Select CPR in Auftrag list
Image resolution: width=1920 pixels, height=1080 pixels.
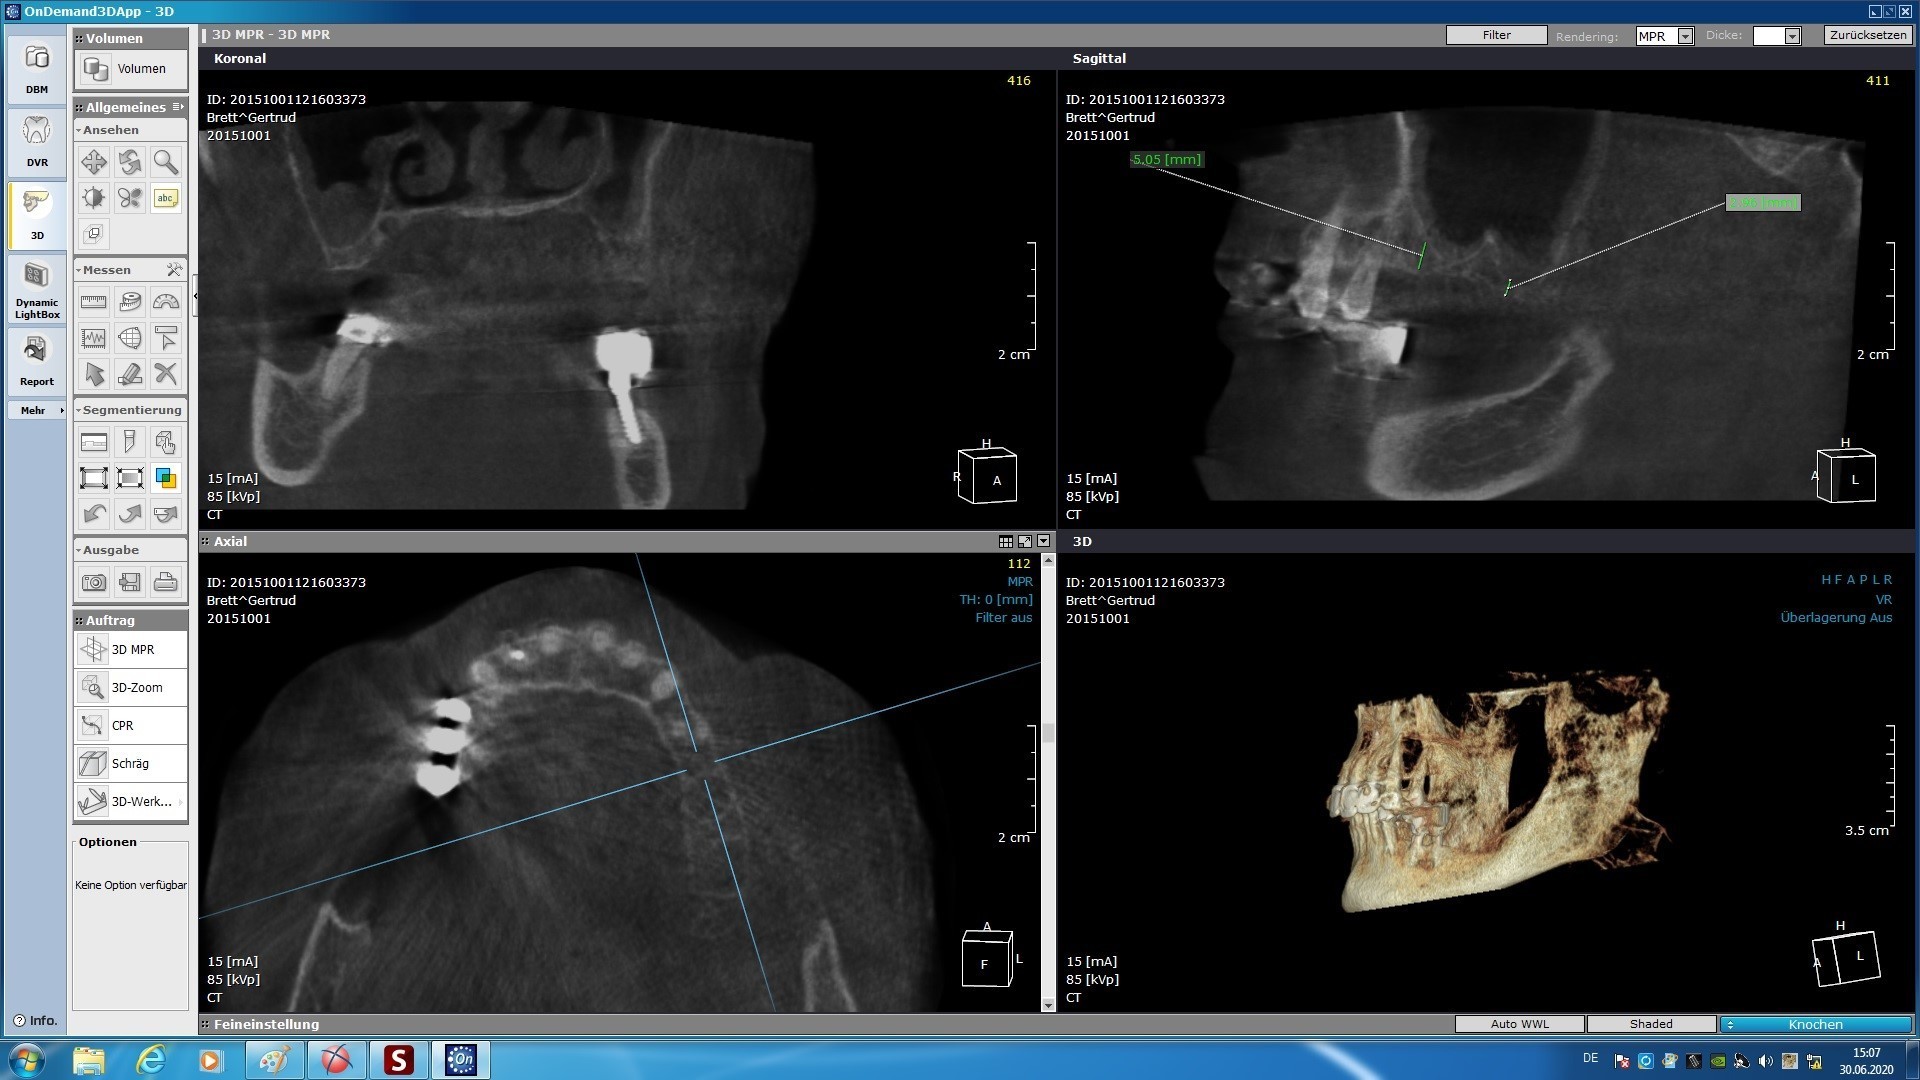tap(130, 726)
